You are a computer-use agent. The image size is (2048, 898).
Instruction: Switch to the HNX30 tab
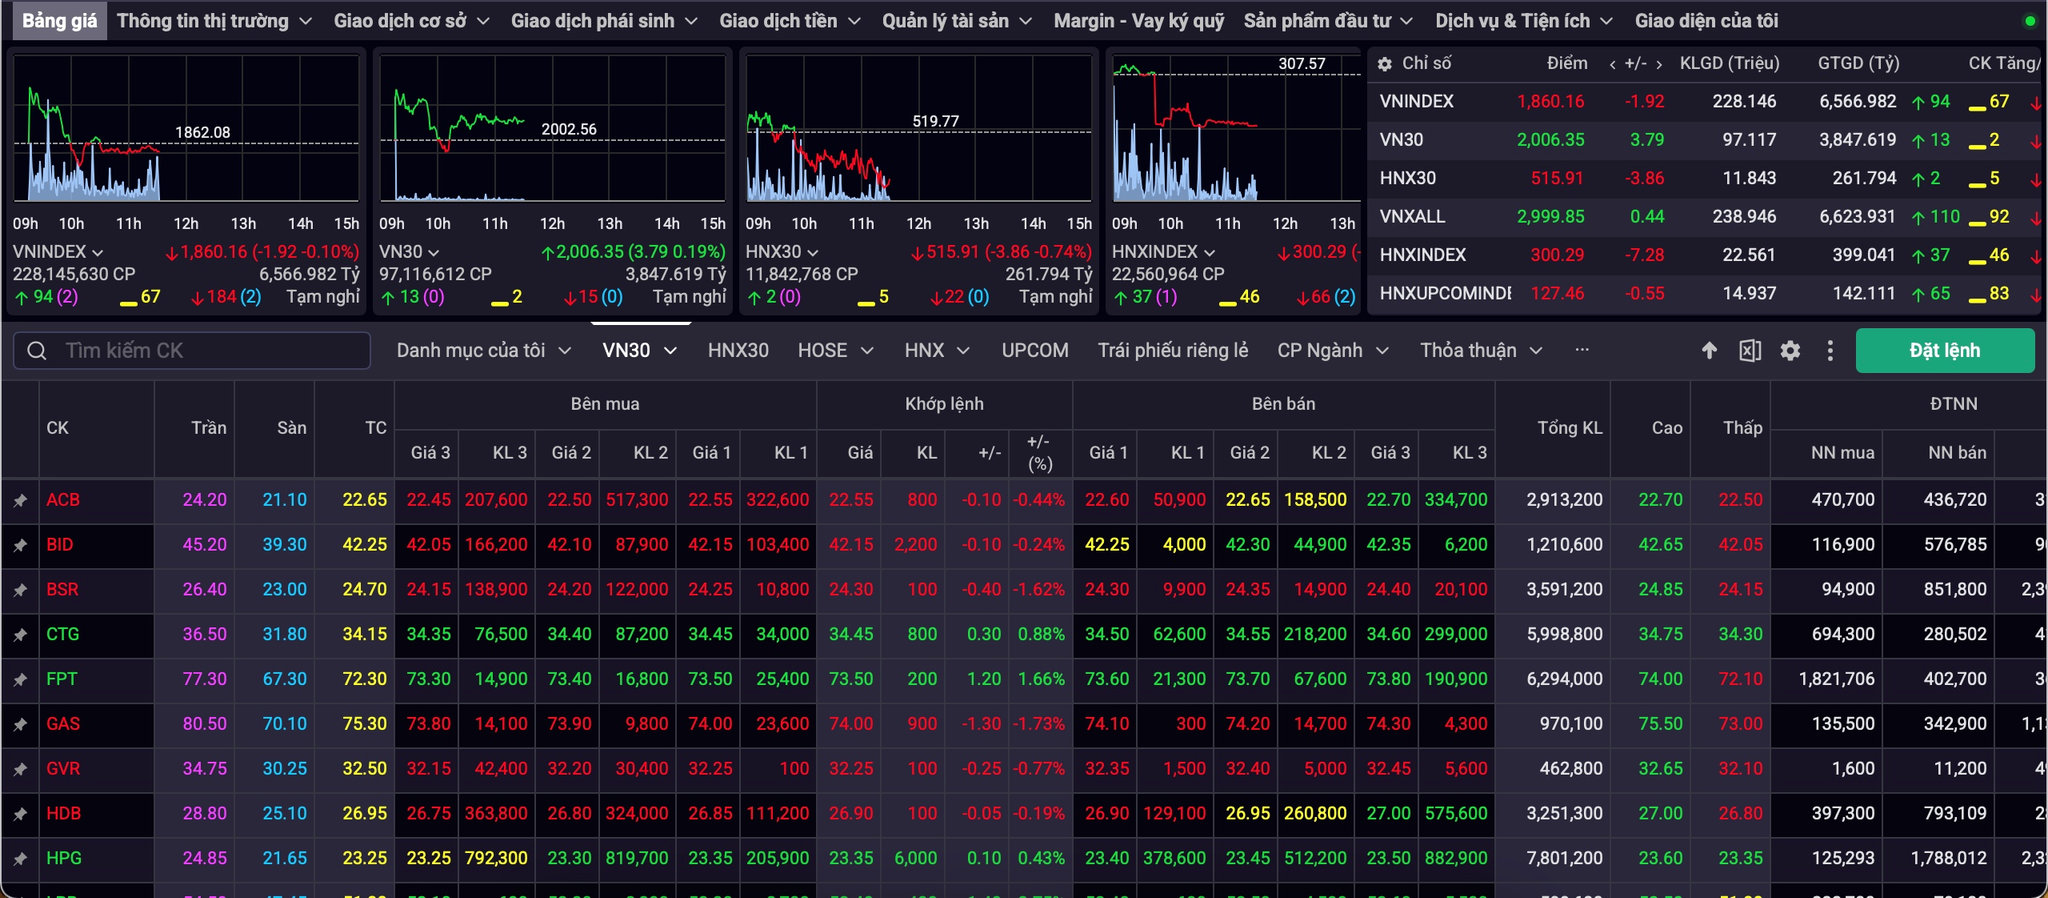(738, 351)
